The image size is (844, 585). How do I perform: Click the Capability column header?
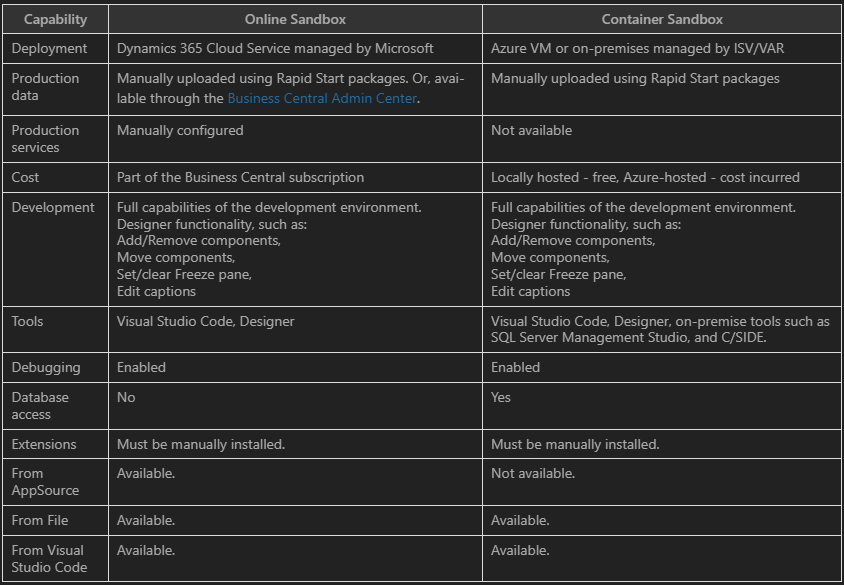pyautogui.click(x=55, y=19)
